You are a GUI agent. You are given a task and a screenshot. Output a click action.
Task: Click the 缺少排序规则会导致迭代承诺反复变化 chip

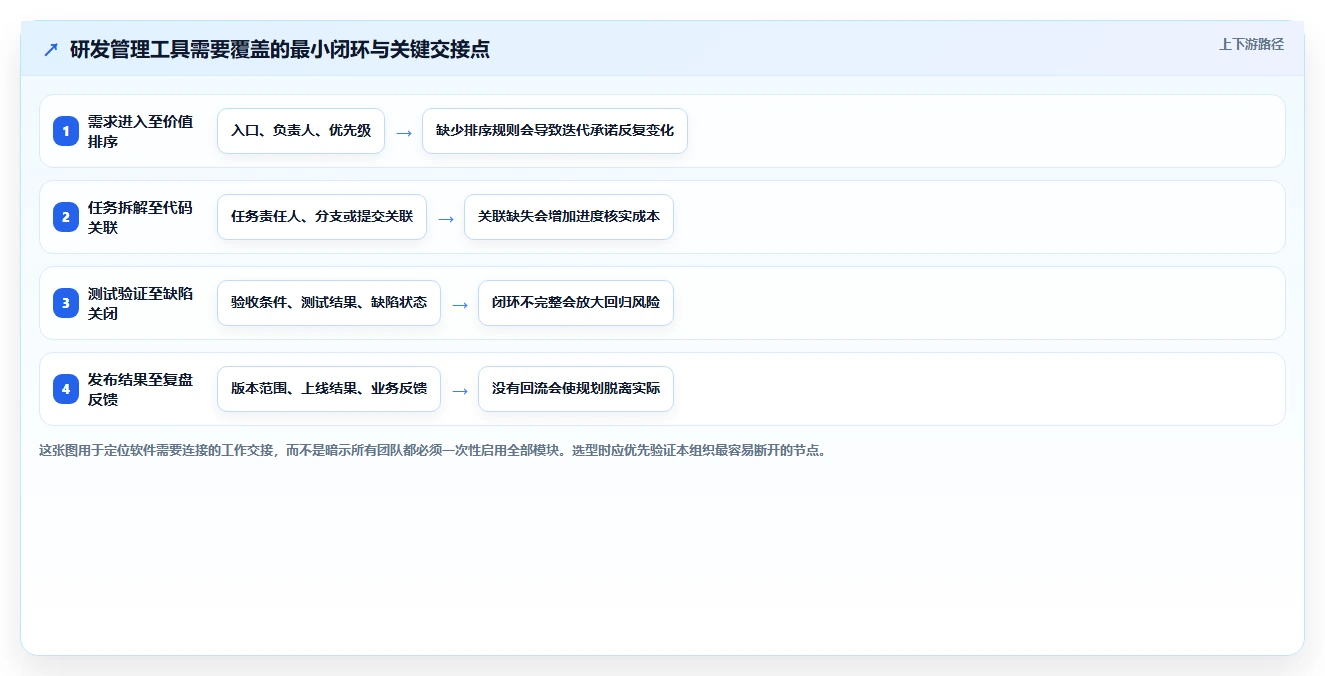click(x=555, y=131)
